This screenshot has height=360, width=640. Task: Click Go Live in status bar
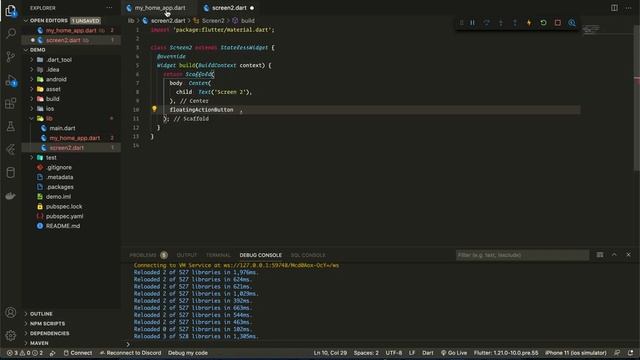(453, 353)
